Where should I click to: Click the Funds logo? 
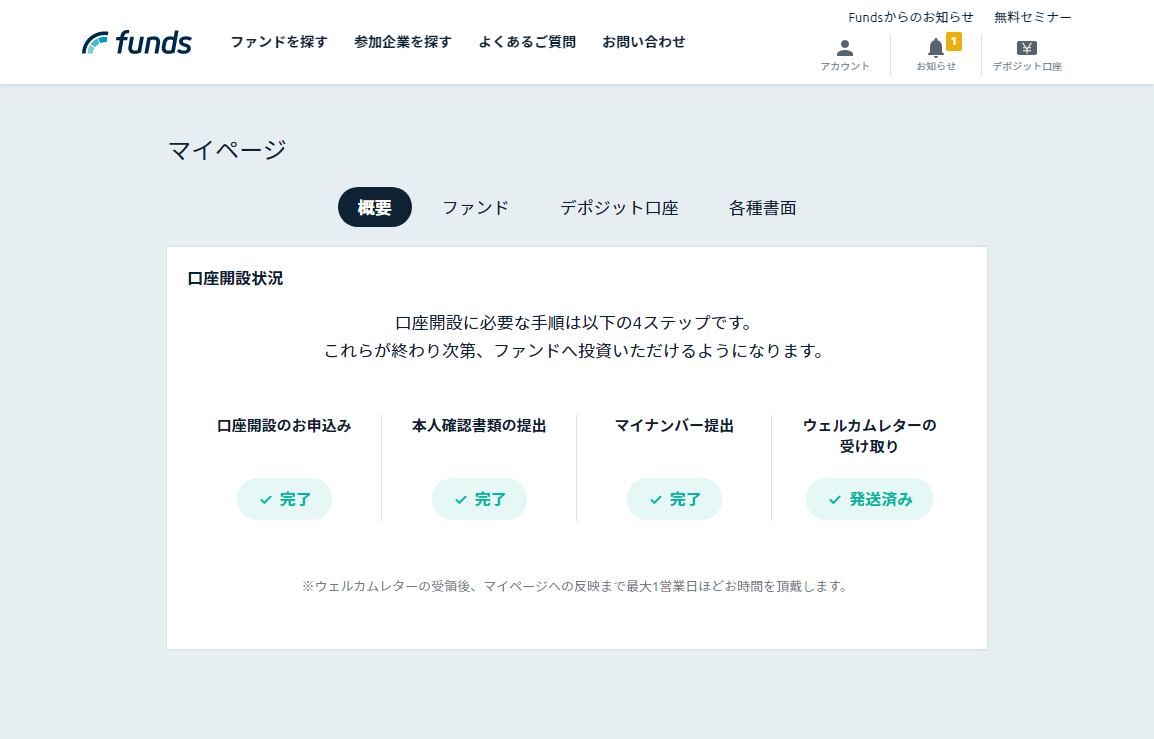click(x=137, y=42)
